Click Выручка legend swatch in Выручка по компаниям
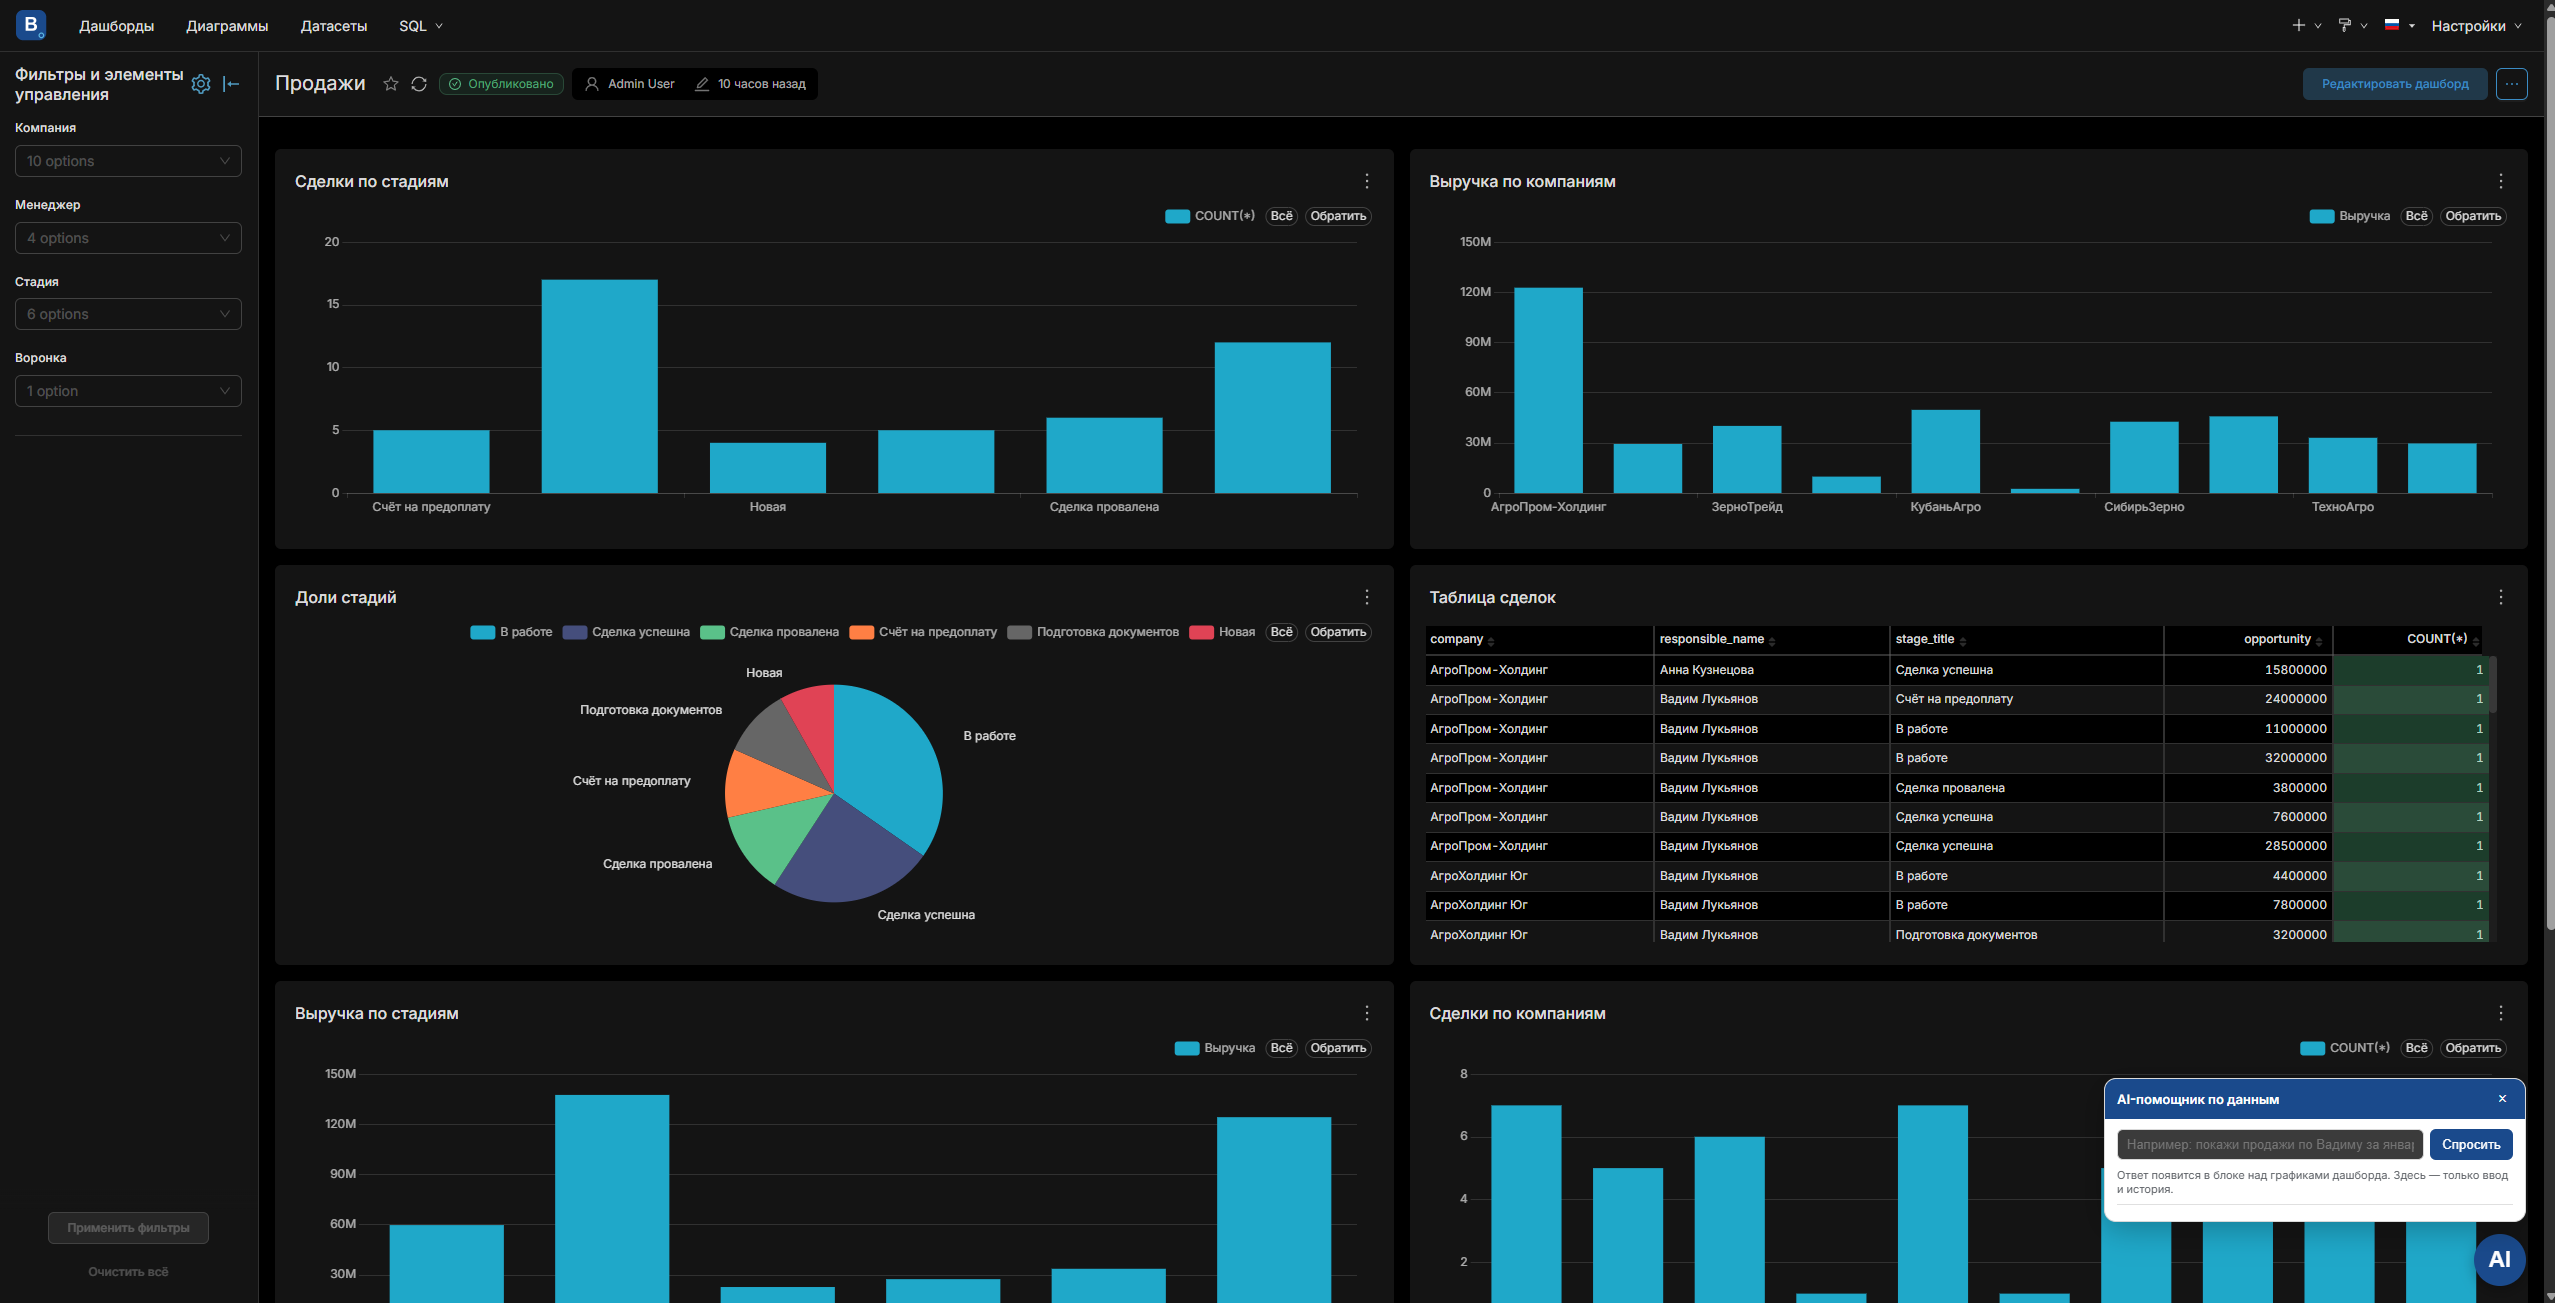 coord(2322,216)
